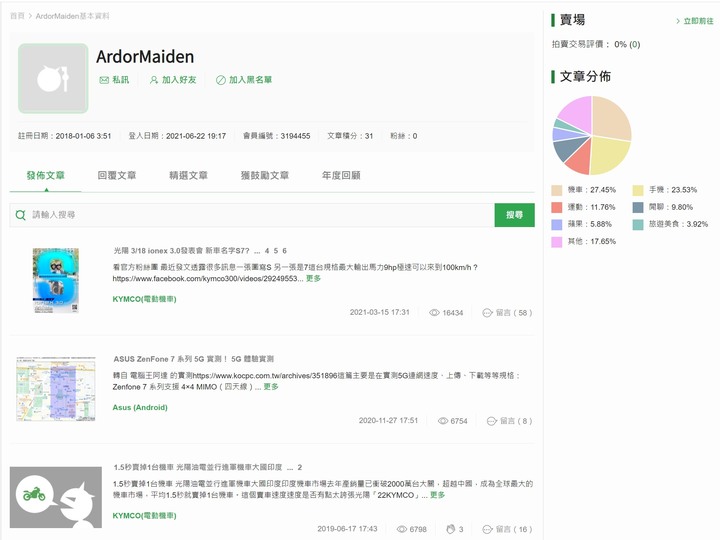Click the ArdorMaiden username heading
Viewport: 720px width, 540px height.
coord(145,57)
